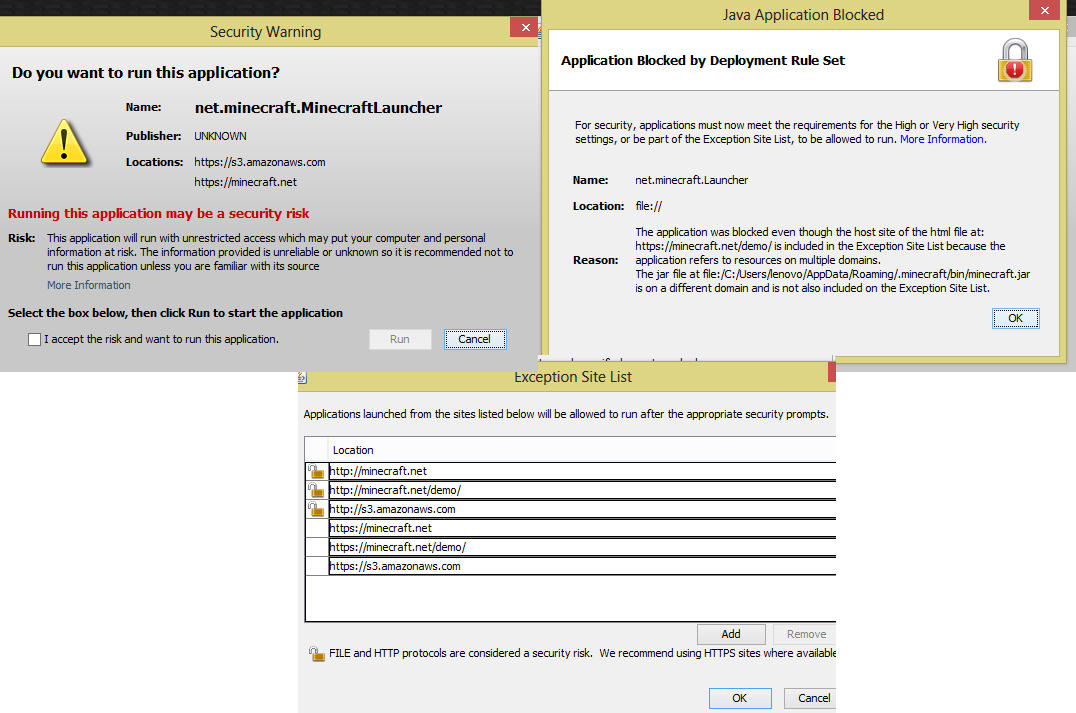Click OK in Java Application Blocked dialog
This screenshot has height=713, width=1076.
(1016, 318)
